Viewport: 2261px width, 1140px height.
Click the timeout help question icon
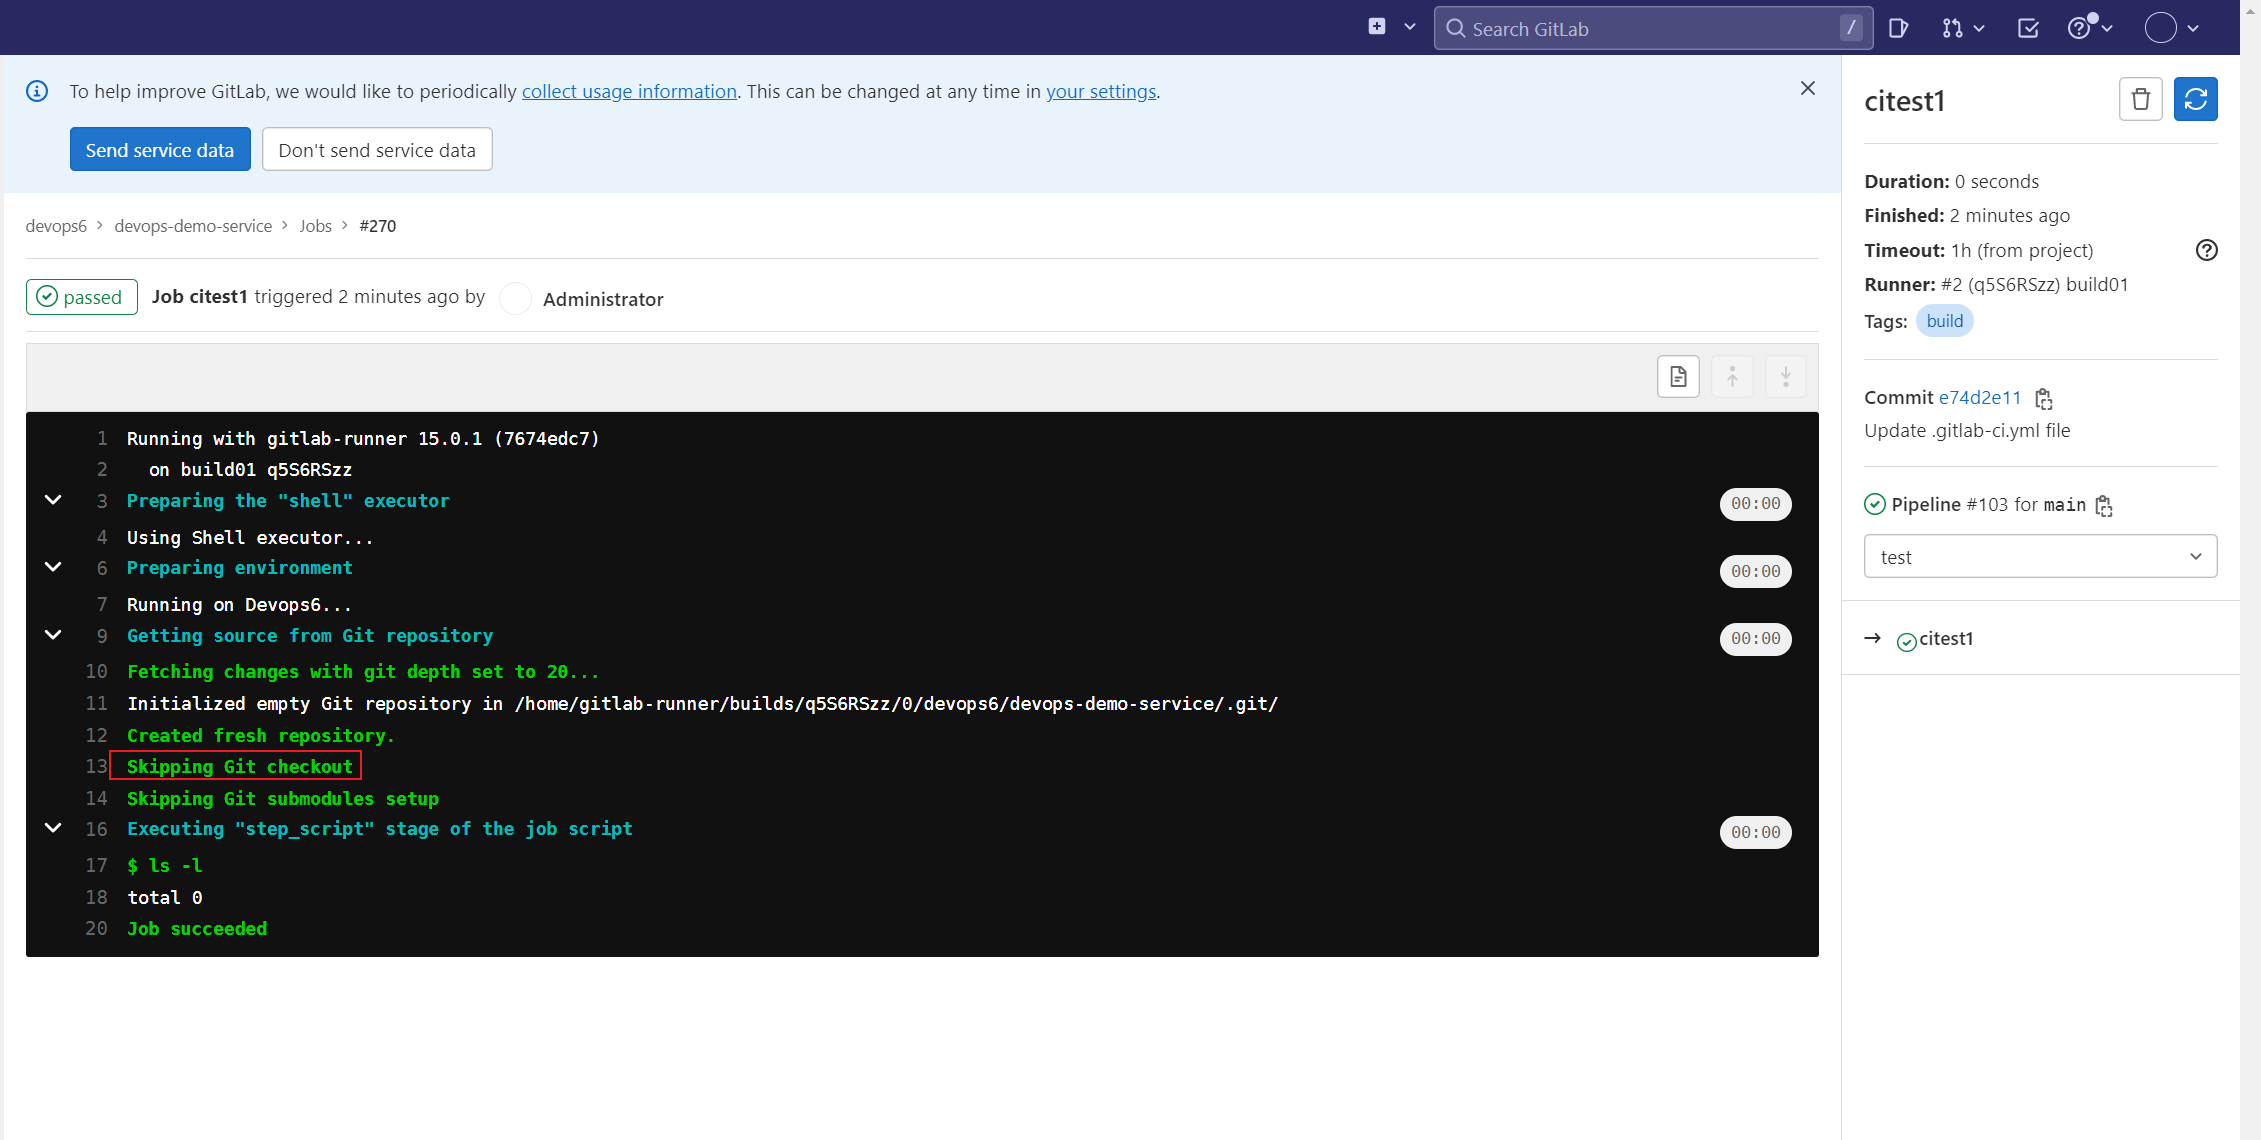click(x=2206, y=250)
